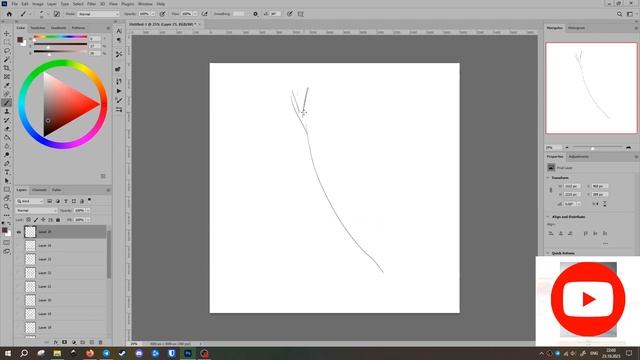Toggle lock all padlock icon
This screenshot has height=360, width=640.
pyautogui.click(x=58, y=220)
